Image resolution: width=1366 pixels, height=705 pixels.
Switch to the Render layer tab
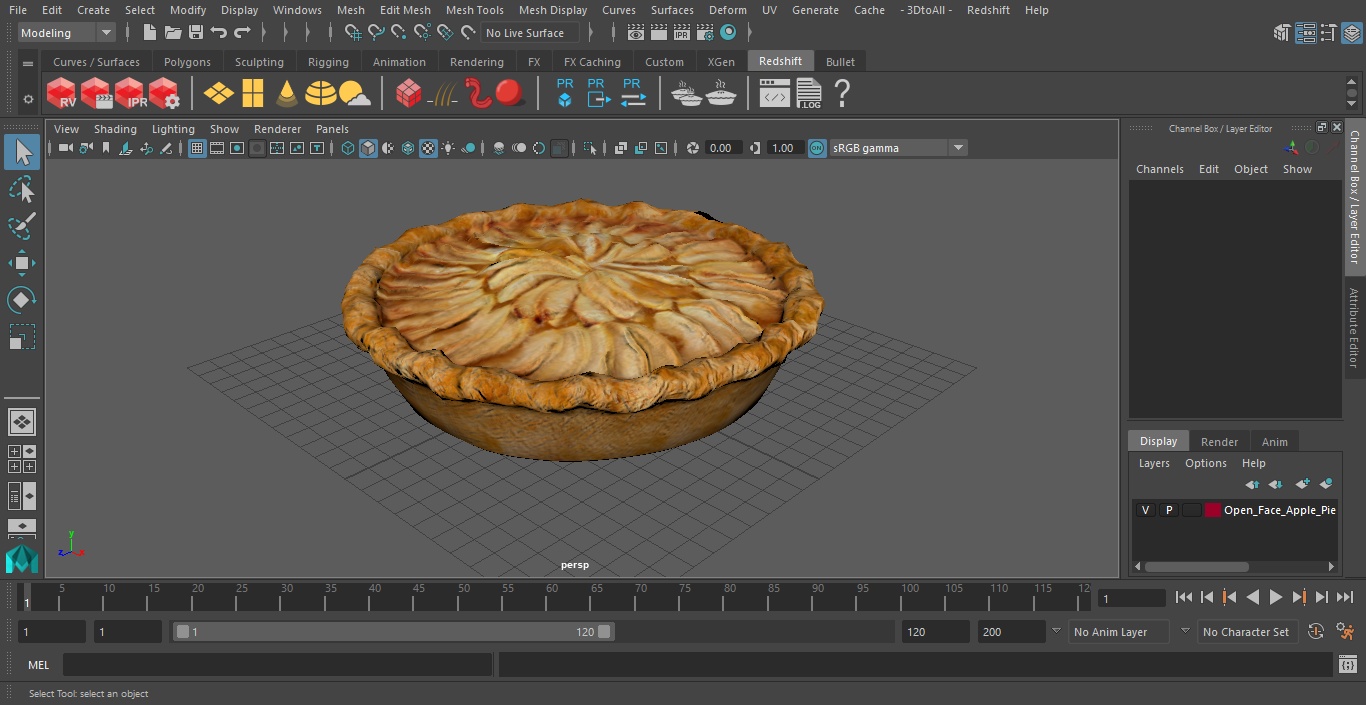pyautogui.click(x=1219, y=442)
